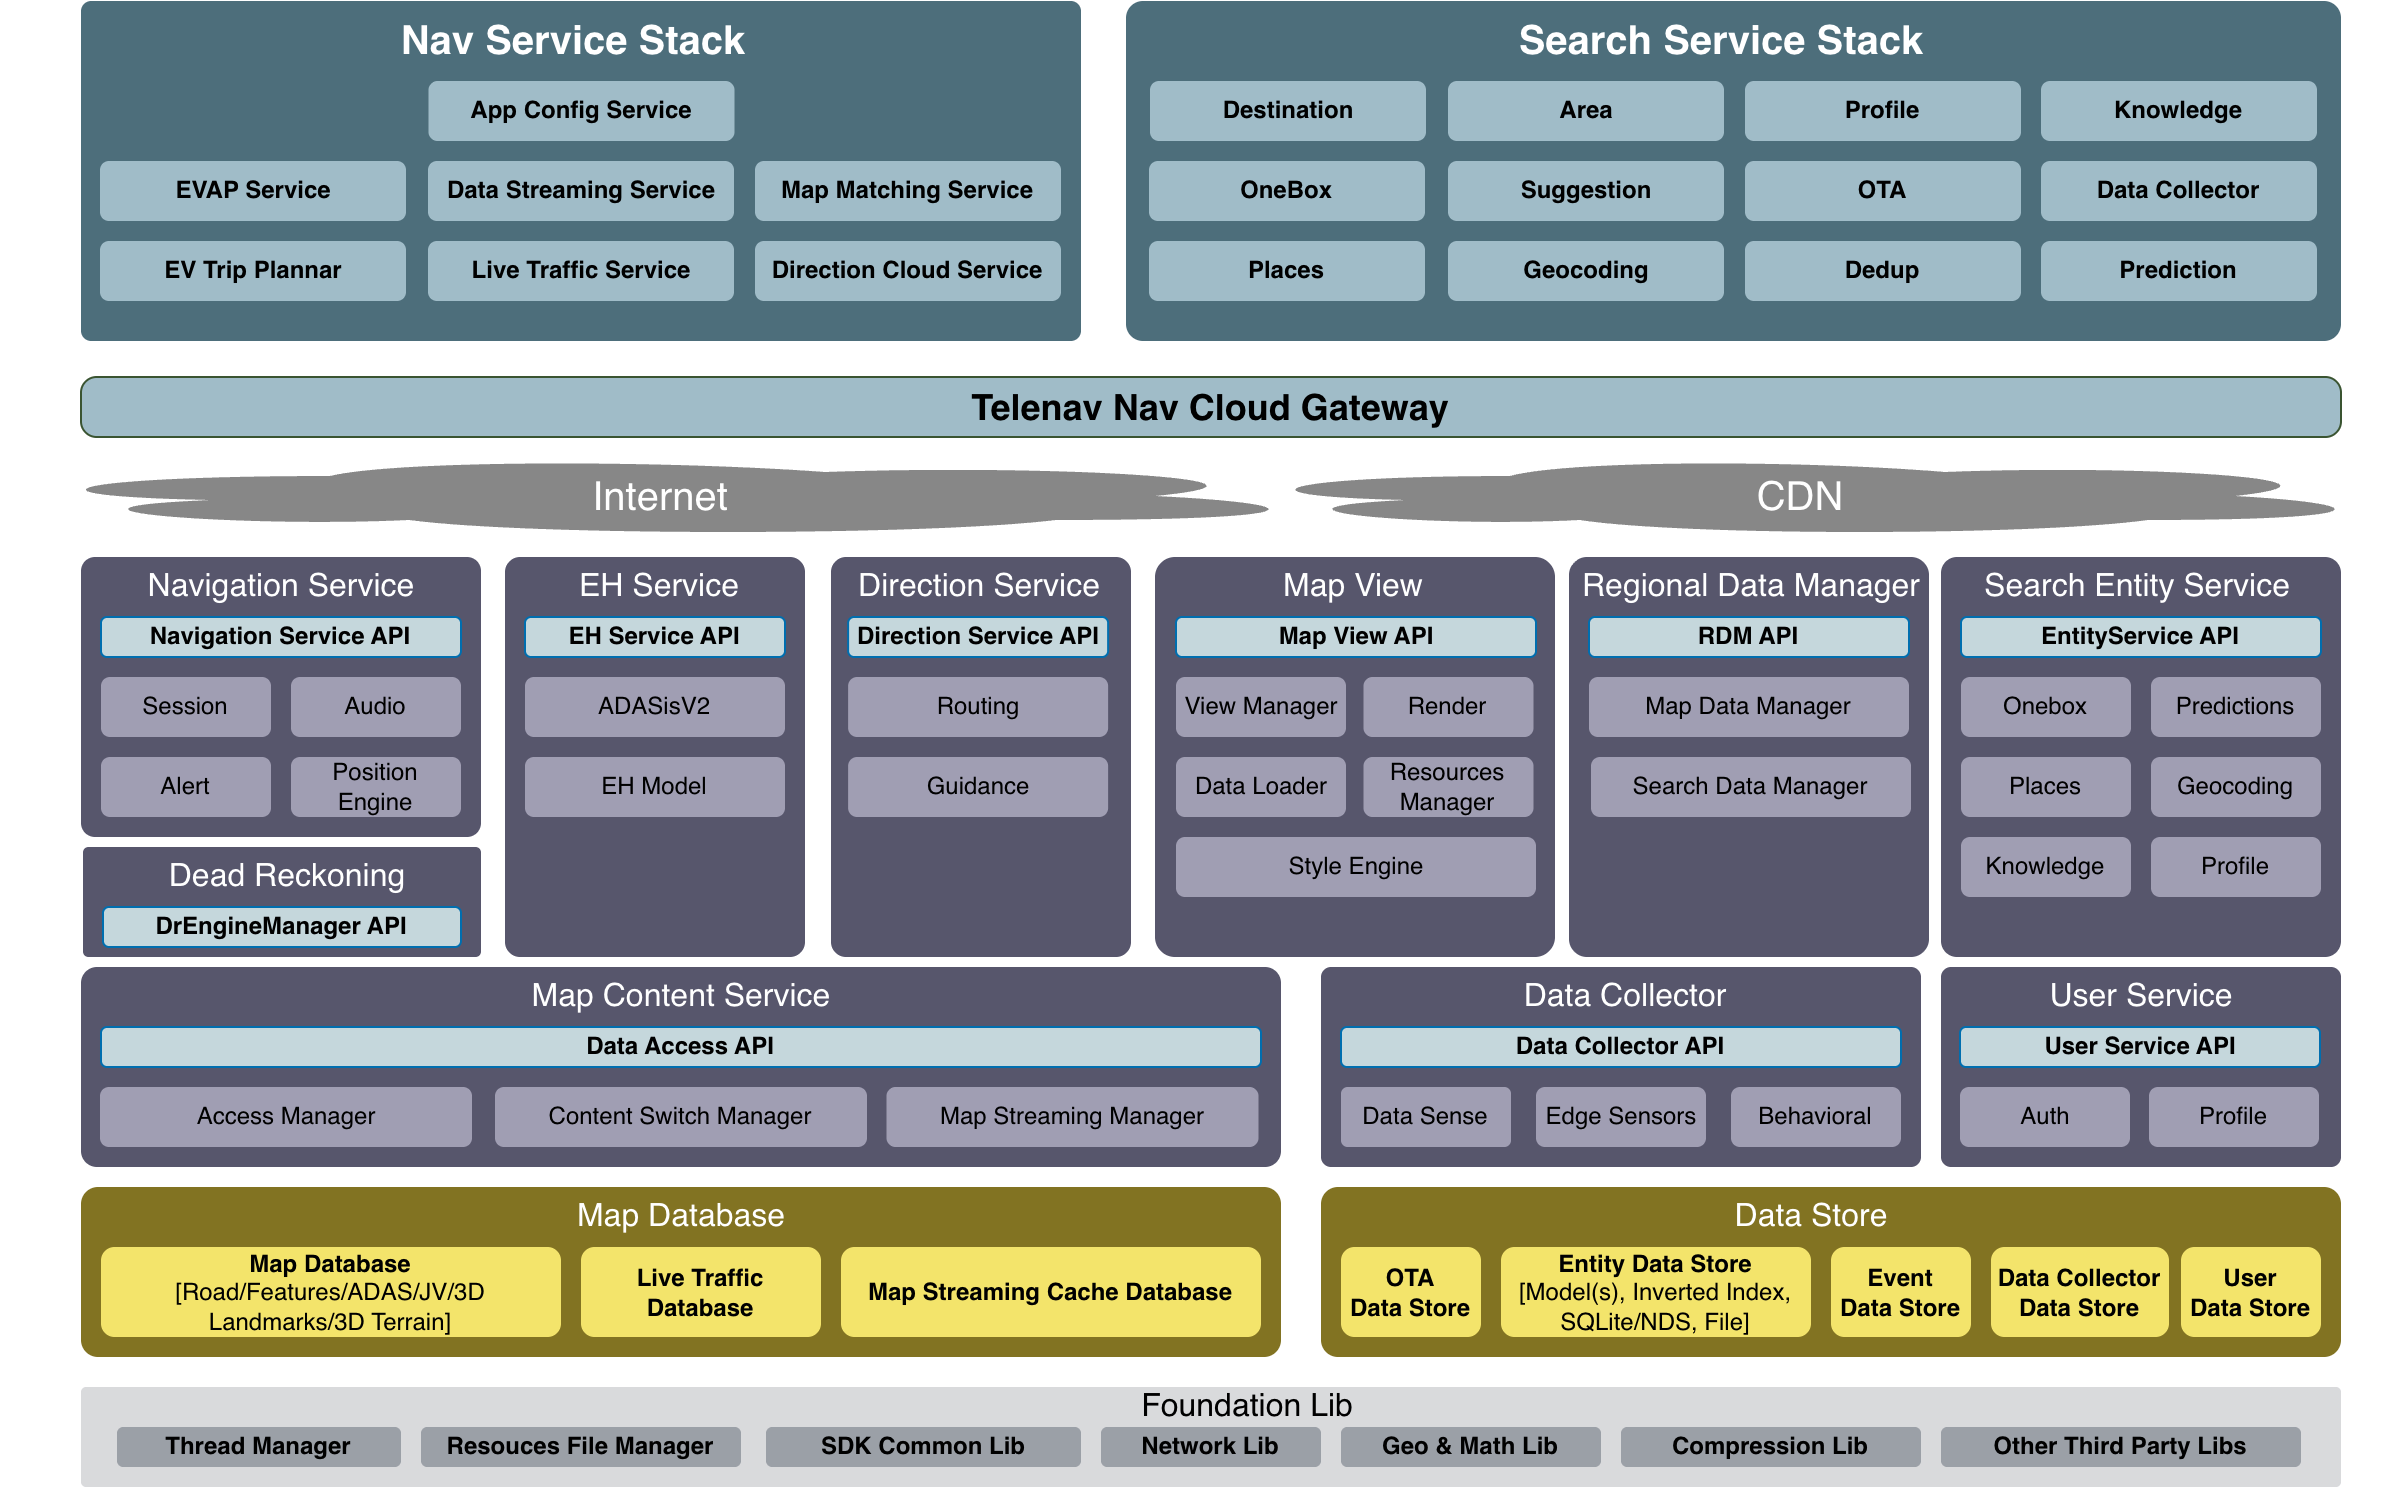
Task: Select the Map Matching Service block
Action: (907, 190)
